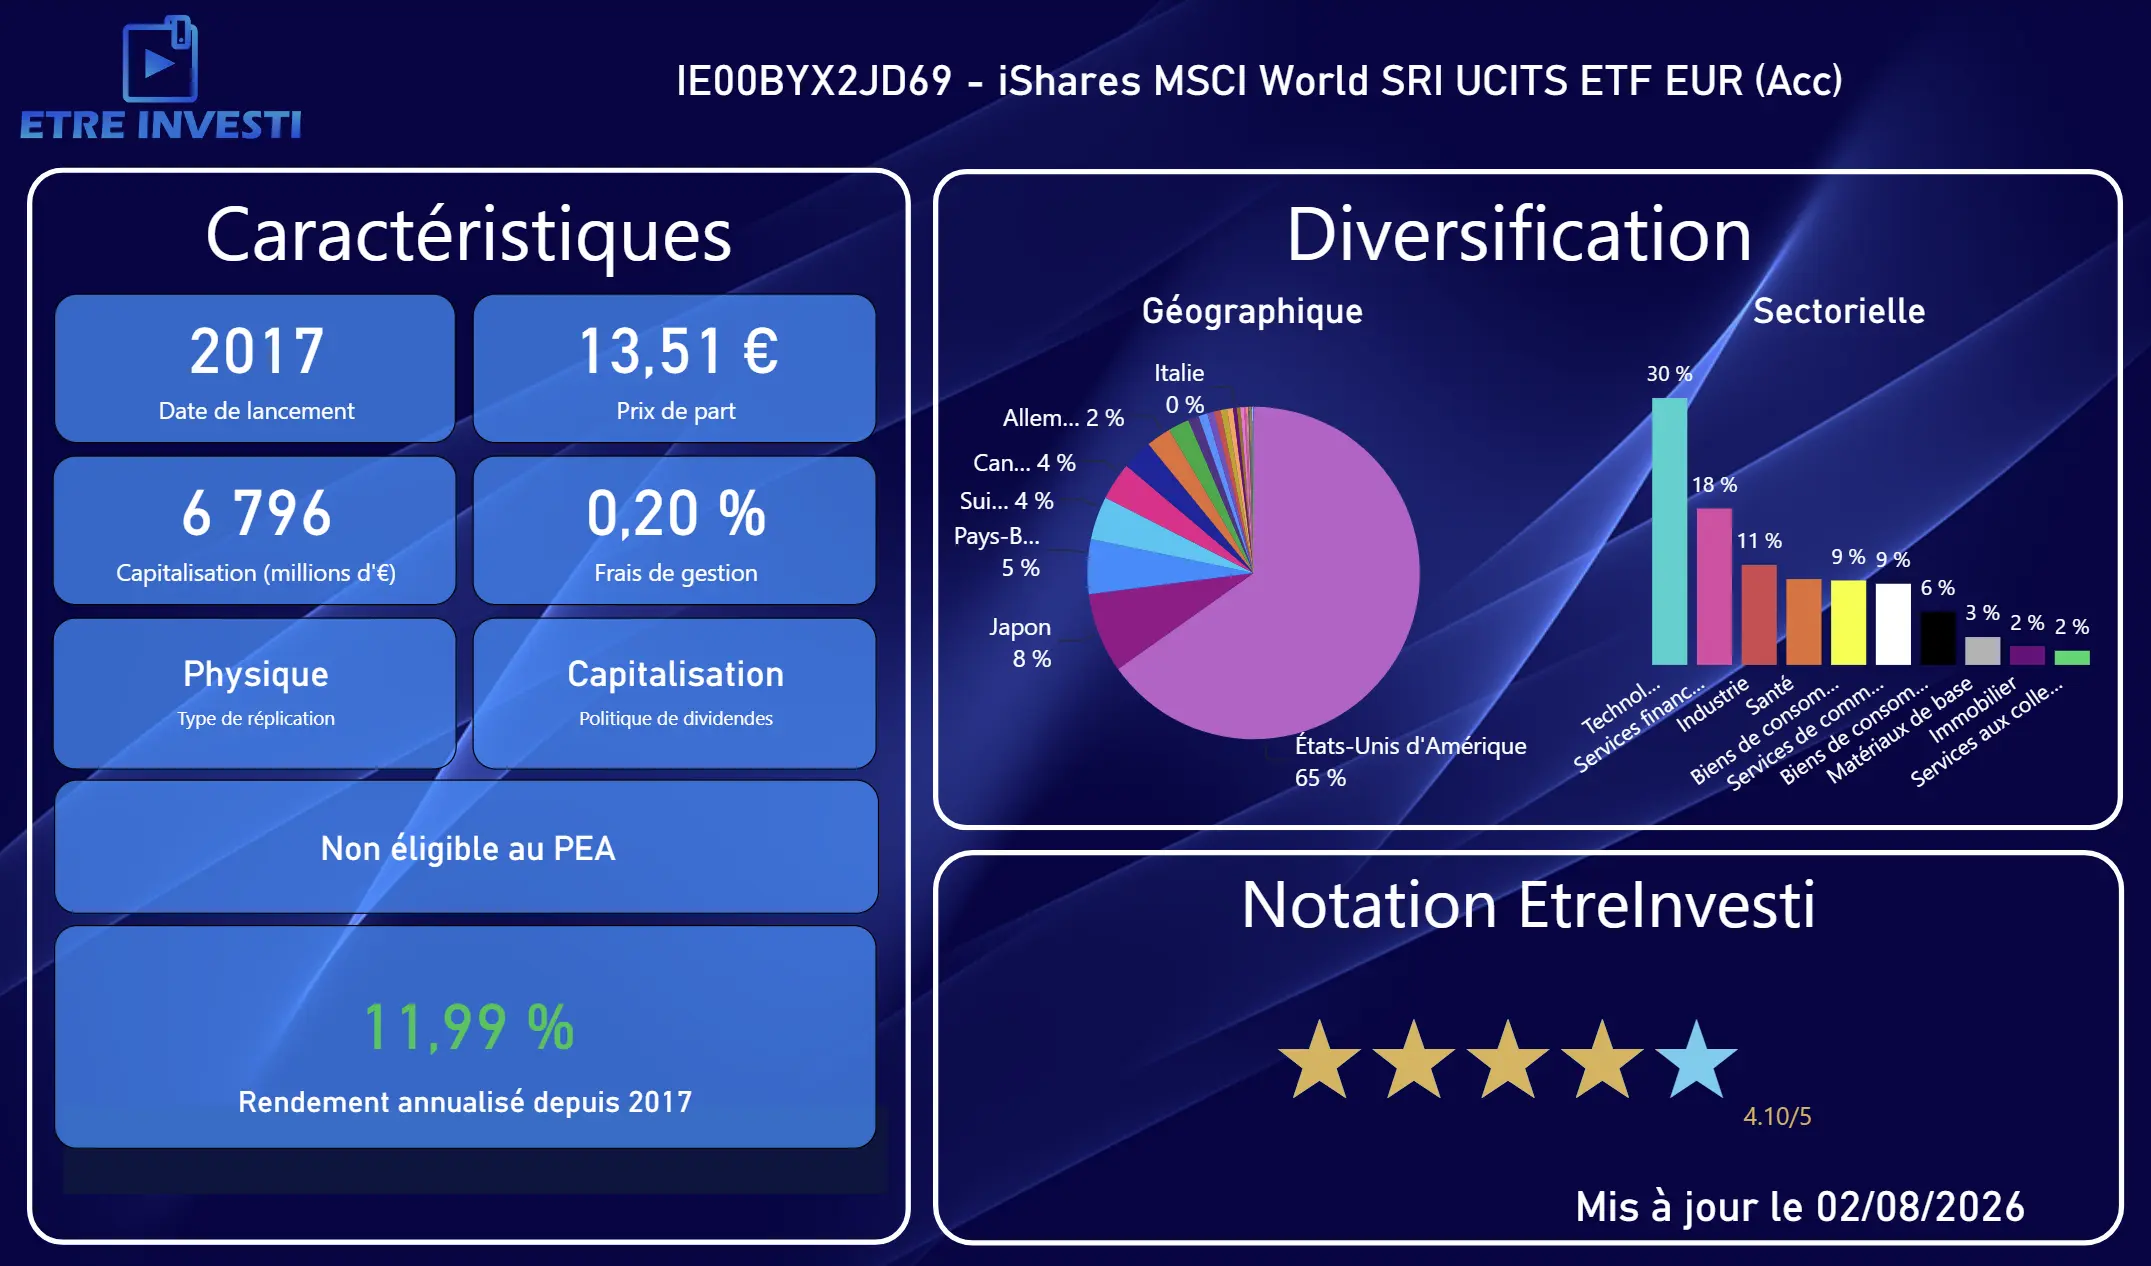This screenshot has width=2151, height=1266.
Task: Select the "Allem... 2 %" pie label
Action: pos(1063,418)
